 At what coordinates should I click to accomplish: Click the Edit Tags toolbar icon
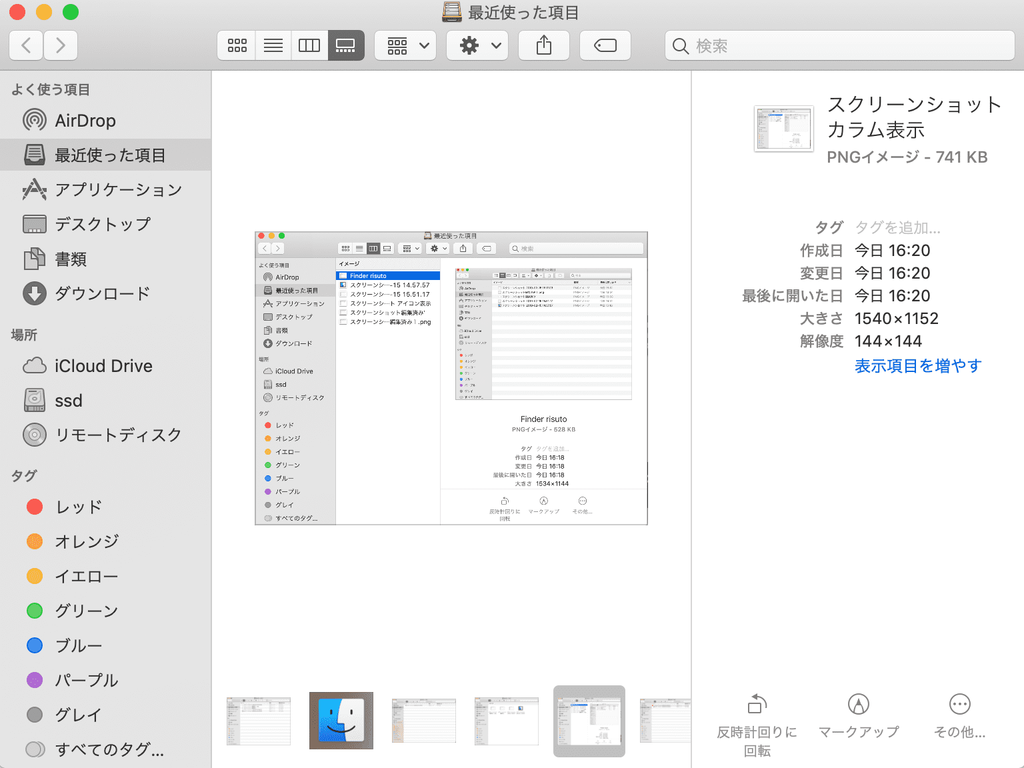pyautogui.click(x=605, y=46)
